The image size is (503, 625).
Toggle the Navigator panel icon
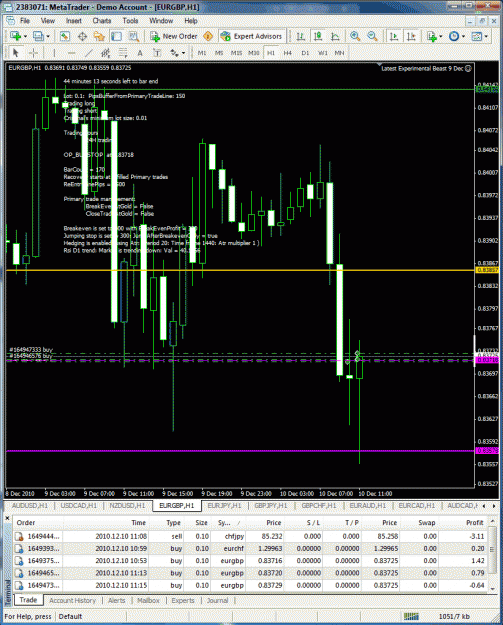click(99, 36)
